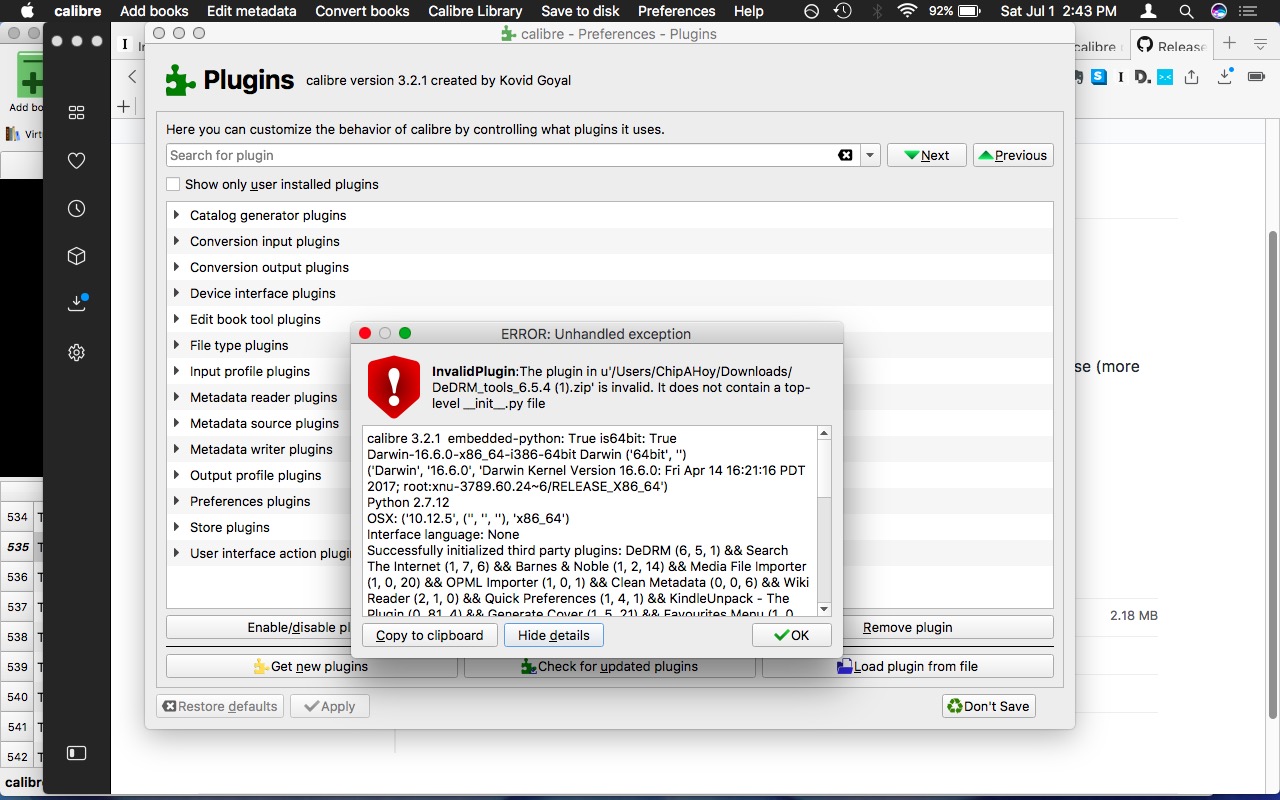1280x800 pixels.
Task: Select the Releases GitHub browser tab
Action: pyautogui.click(x=1172, y=46)
